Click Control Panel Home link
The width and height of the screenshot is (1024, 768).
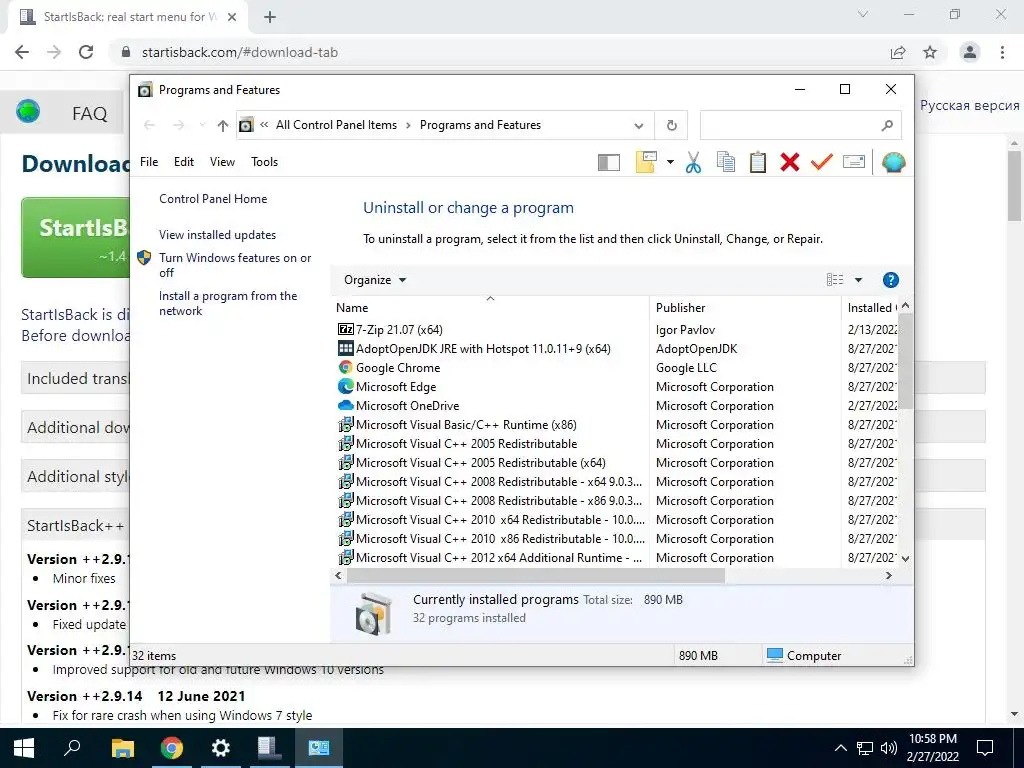point(213,199)
